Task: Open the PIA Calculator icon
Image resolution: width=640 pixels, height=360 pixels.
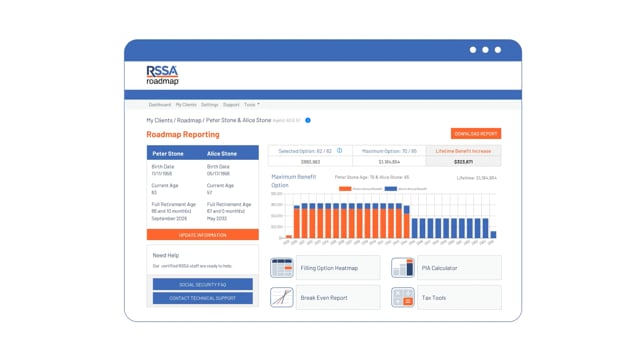Action: pos(403,268)
